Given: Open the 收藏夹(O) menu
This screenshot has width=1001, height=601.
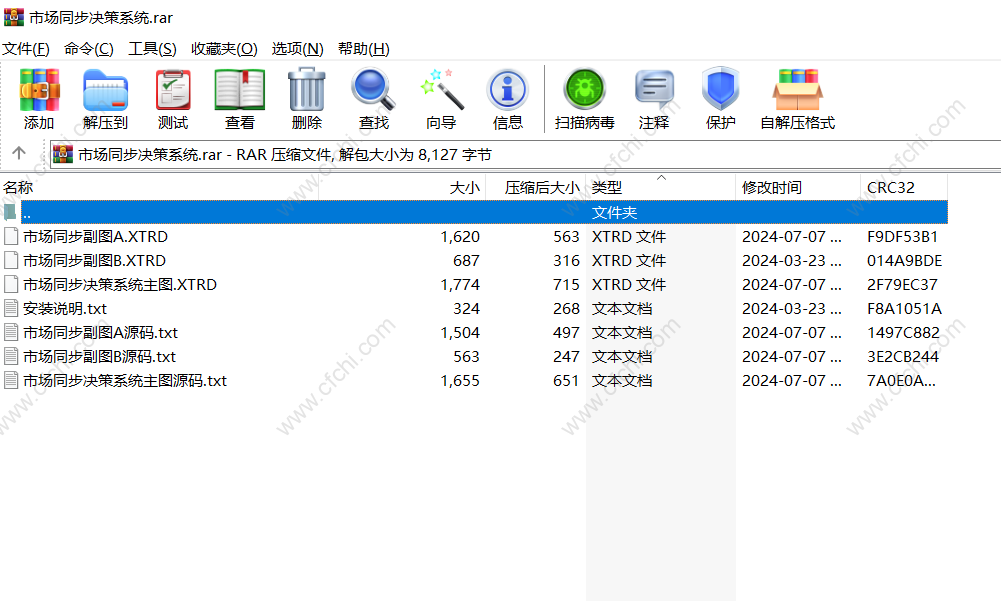Looking at the screenshot, I should click(x=224, y=49).
